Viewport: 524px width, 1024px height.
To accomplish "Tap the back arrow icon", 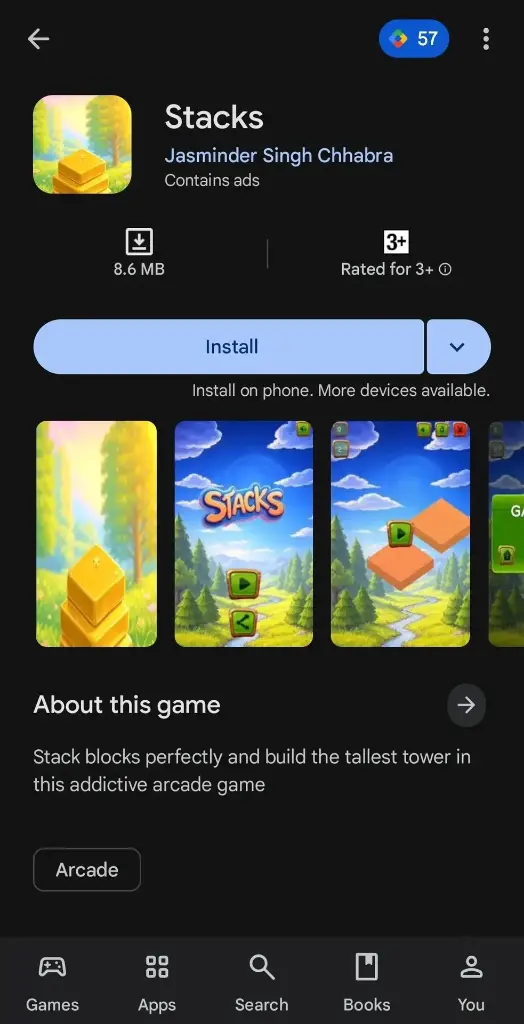I will (x=38, y=39).
